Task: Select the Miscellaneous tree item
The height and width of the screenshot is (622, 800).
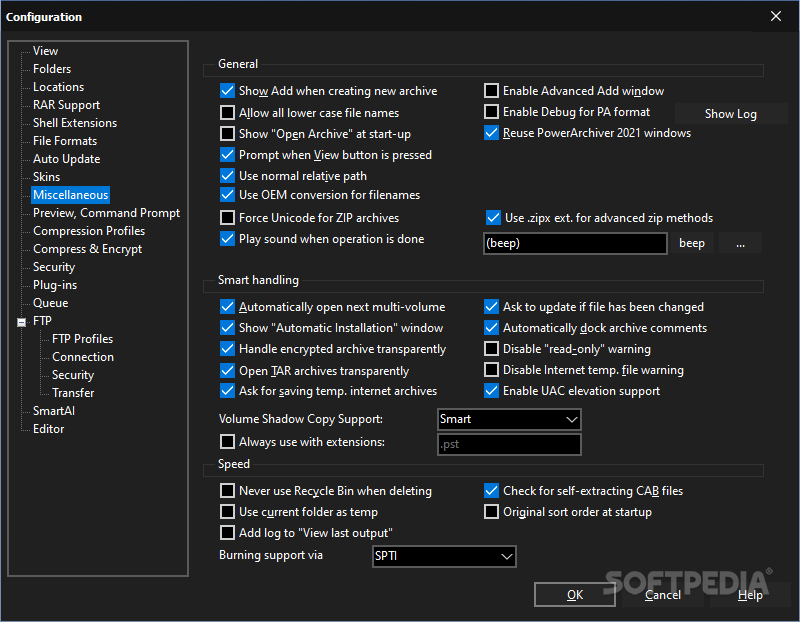Action: click(x=70, y=195)
